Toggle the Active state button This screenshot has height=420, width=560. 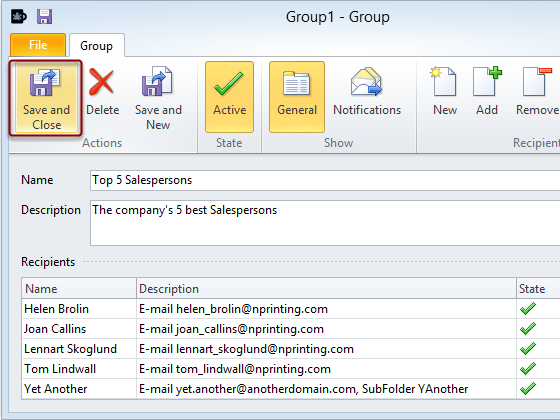pyautogui.click(x=230, y=97)
